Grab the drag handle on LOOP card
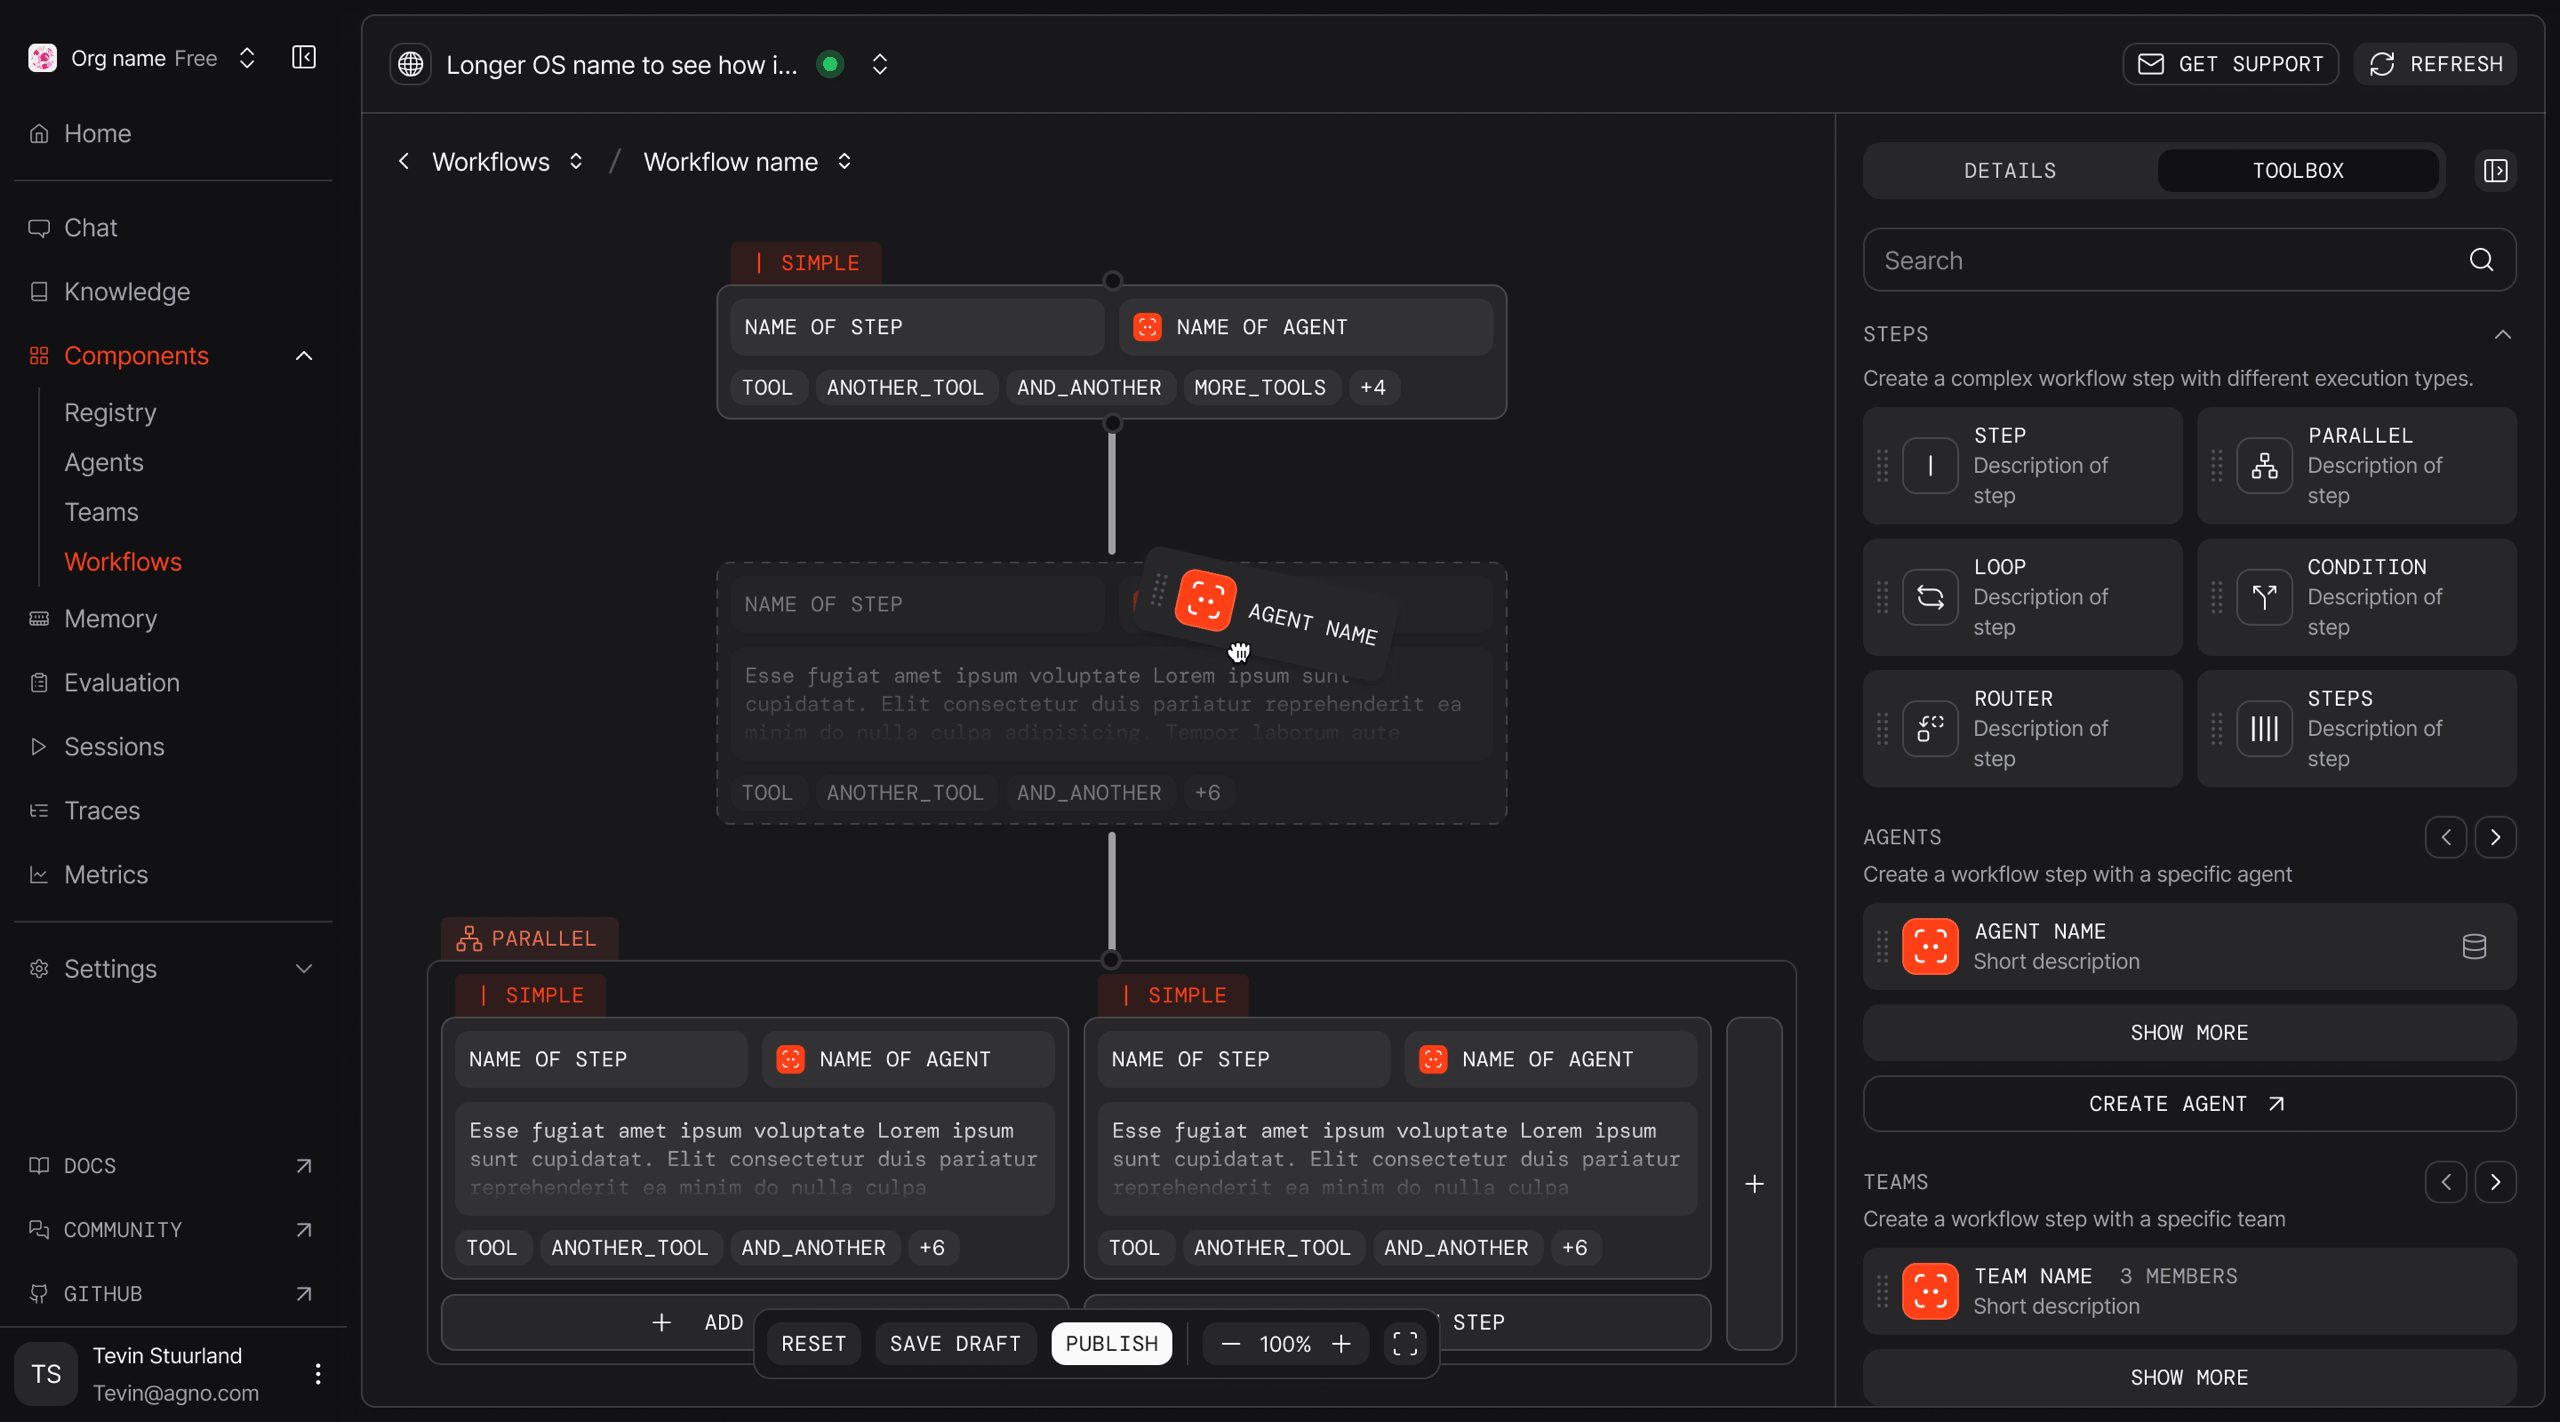Screen dimensions: 2560x1422 (1882, 597)
